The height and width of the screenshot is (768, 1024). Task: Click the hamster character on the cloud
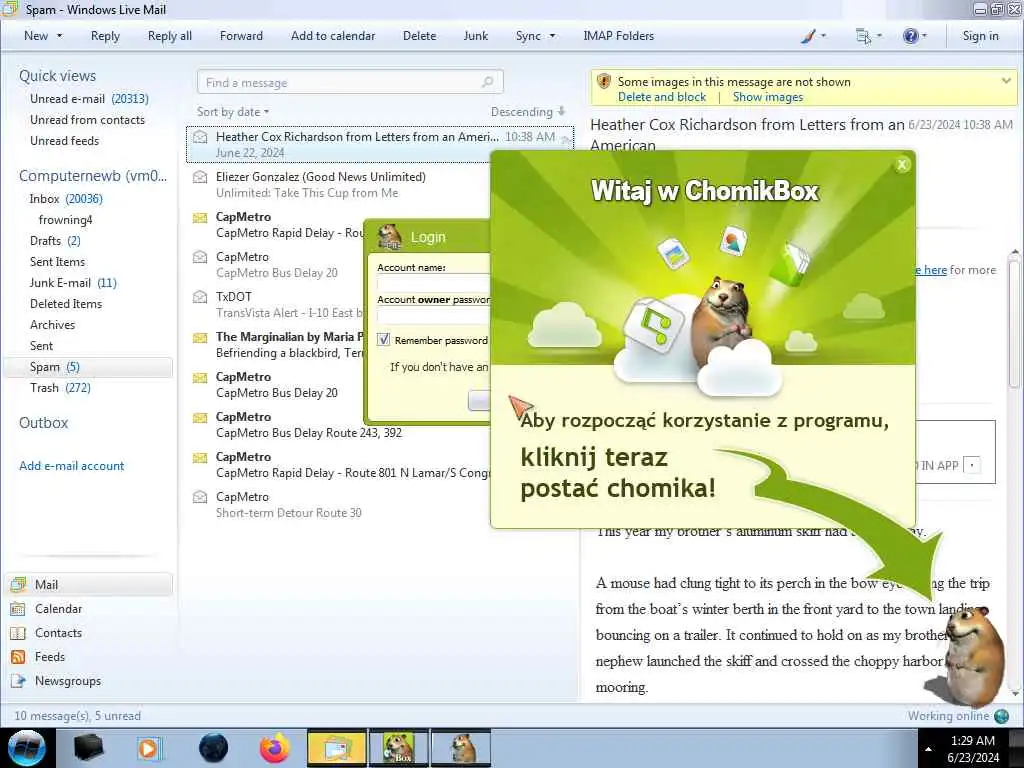coord(722,320)
